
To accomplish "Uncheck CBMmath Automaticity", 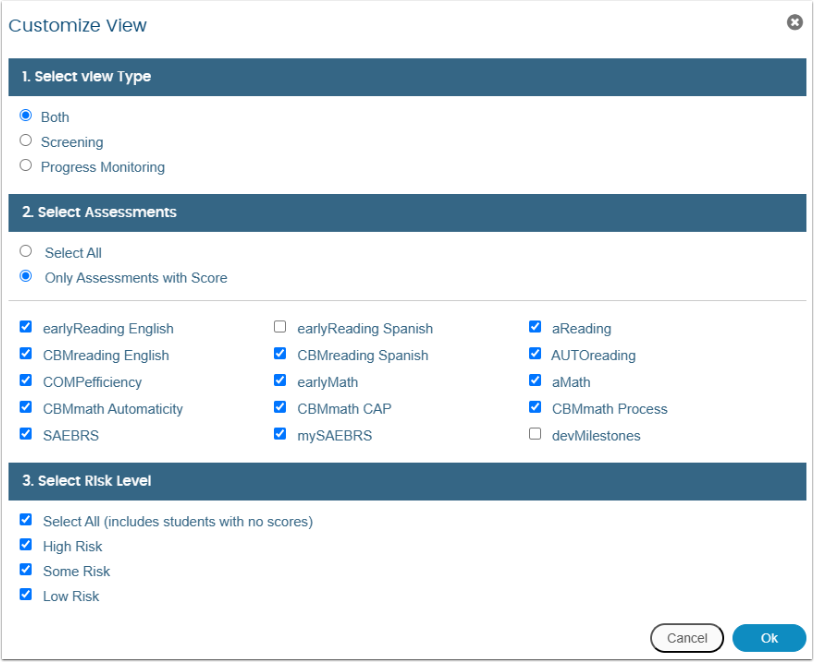I will (x=25, y=407).
